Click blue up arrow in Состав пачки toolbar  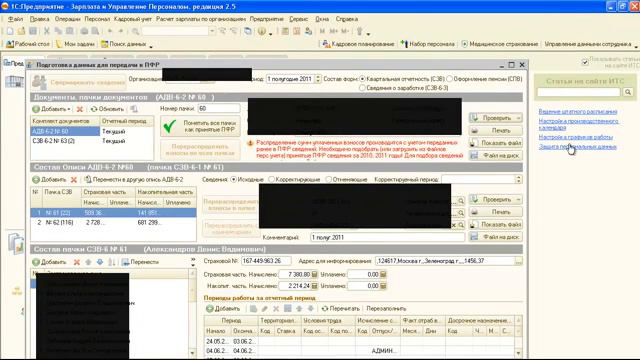[x=88, y=262]
